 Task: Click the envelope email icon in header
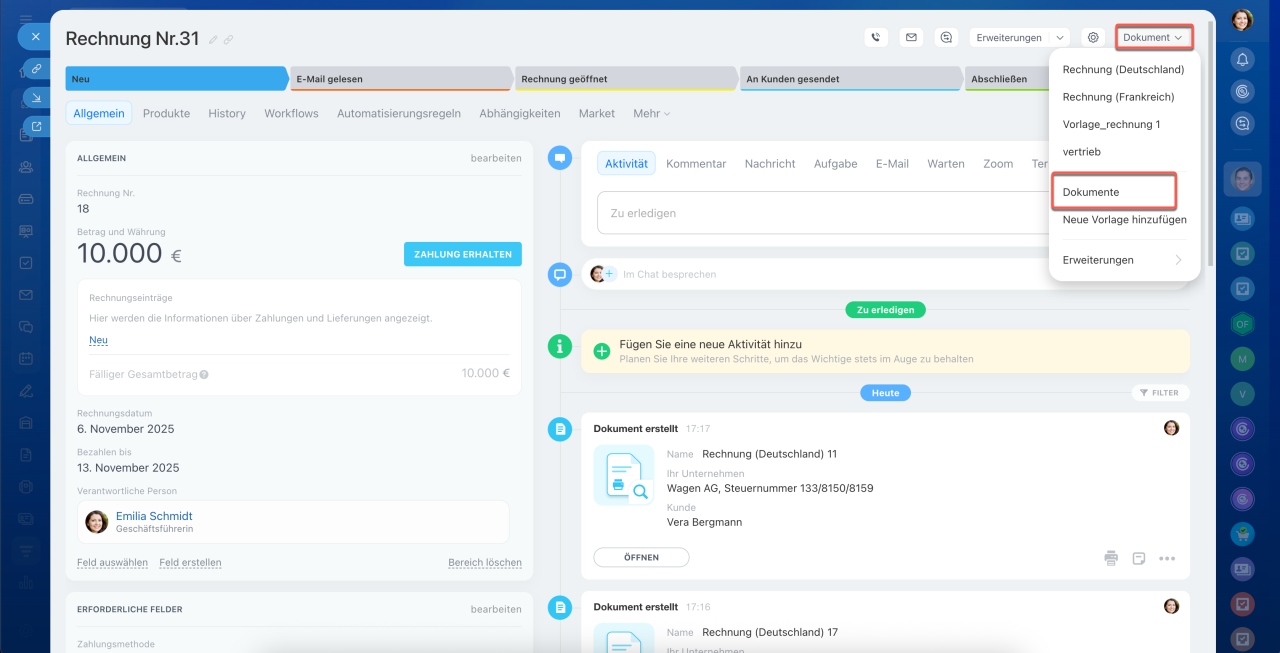pos(911,38)
